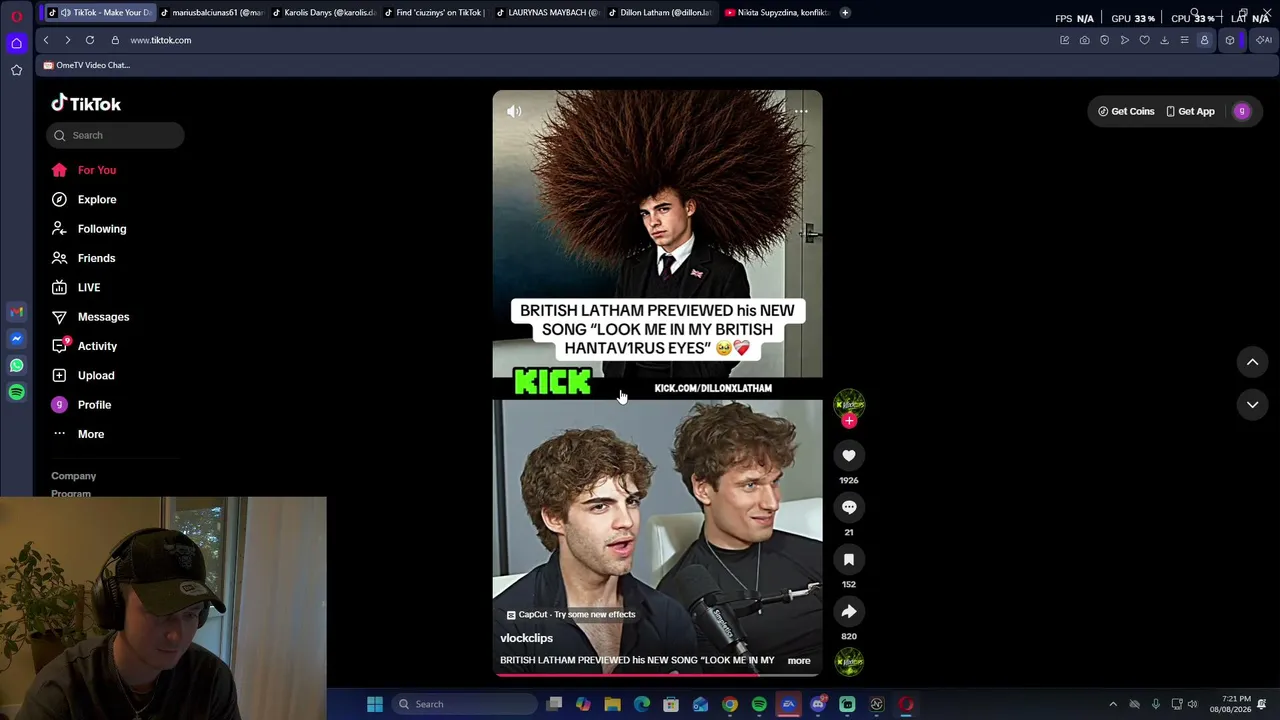Open the vlockclips username link
Image resolution: width=1280 pixels, height=720 pixels.
coord(526,638)
